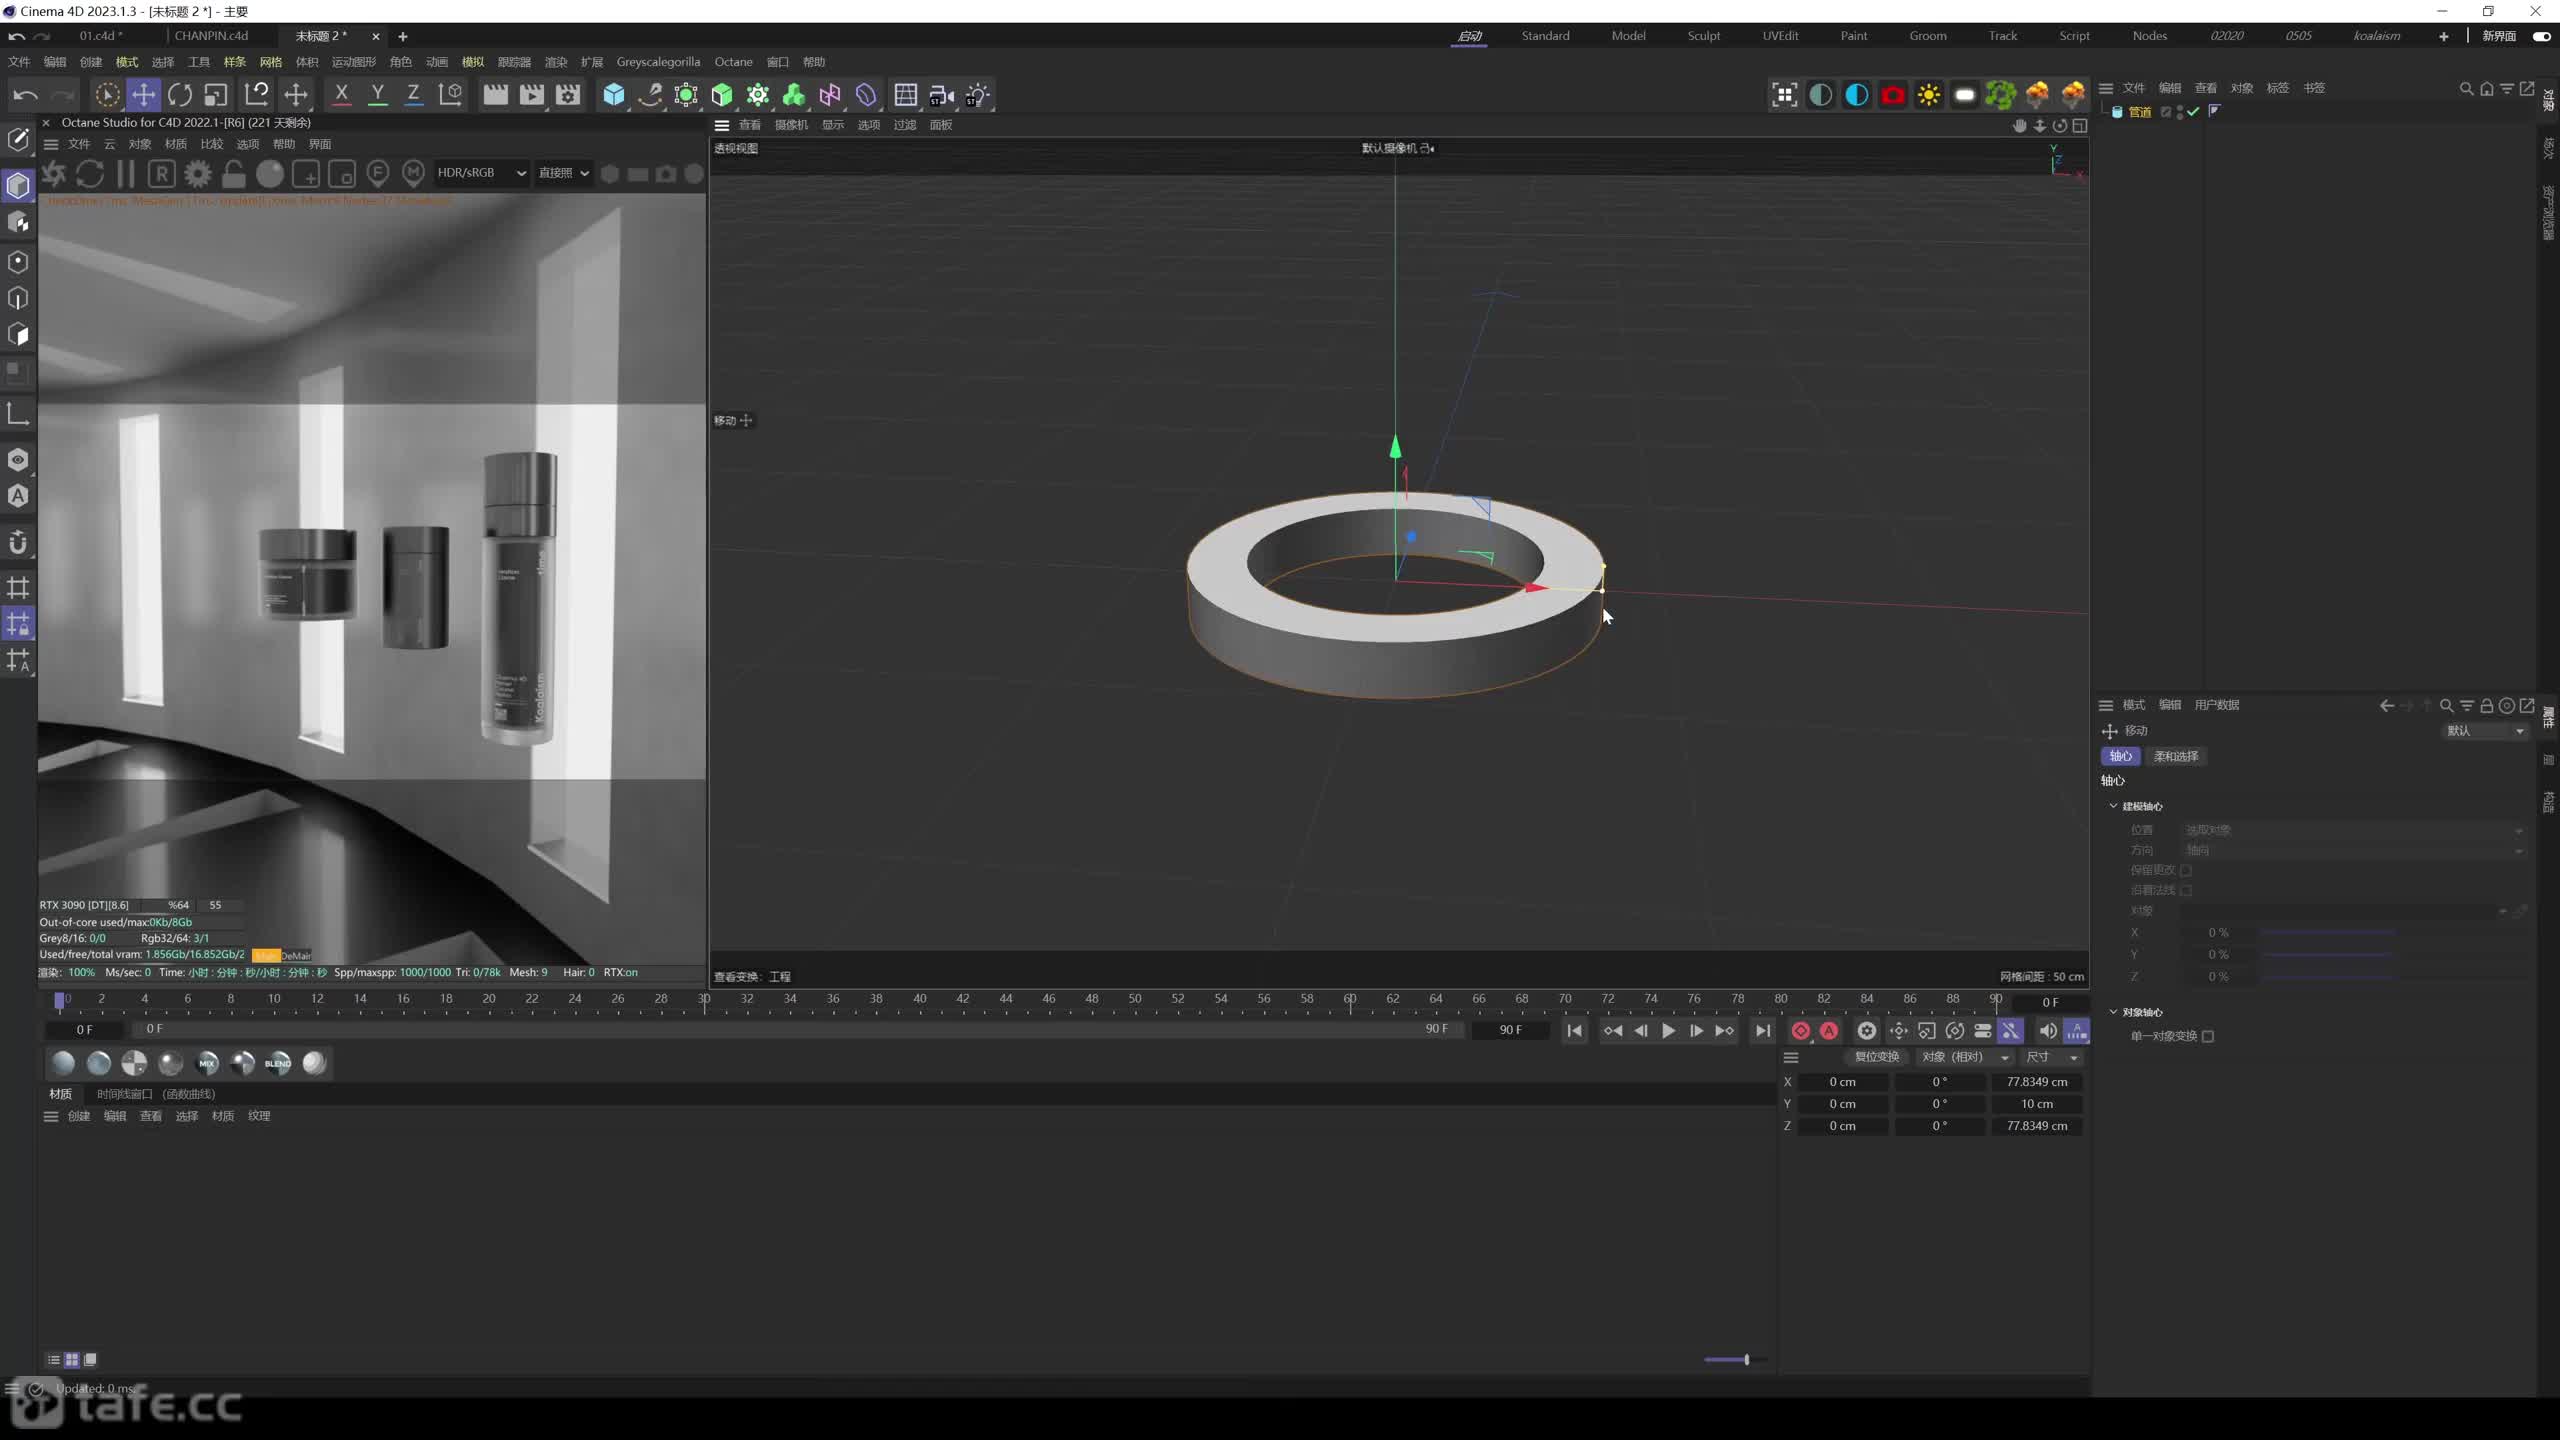
Task: Click frame 30 on the timeline ruler
Action: 704,999
